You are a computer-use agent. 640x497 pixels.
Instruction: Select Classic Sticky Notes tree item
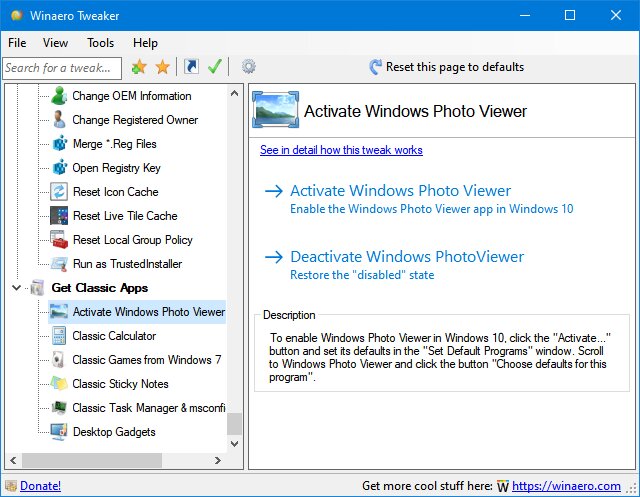(120, 384)
